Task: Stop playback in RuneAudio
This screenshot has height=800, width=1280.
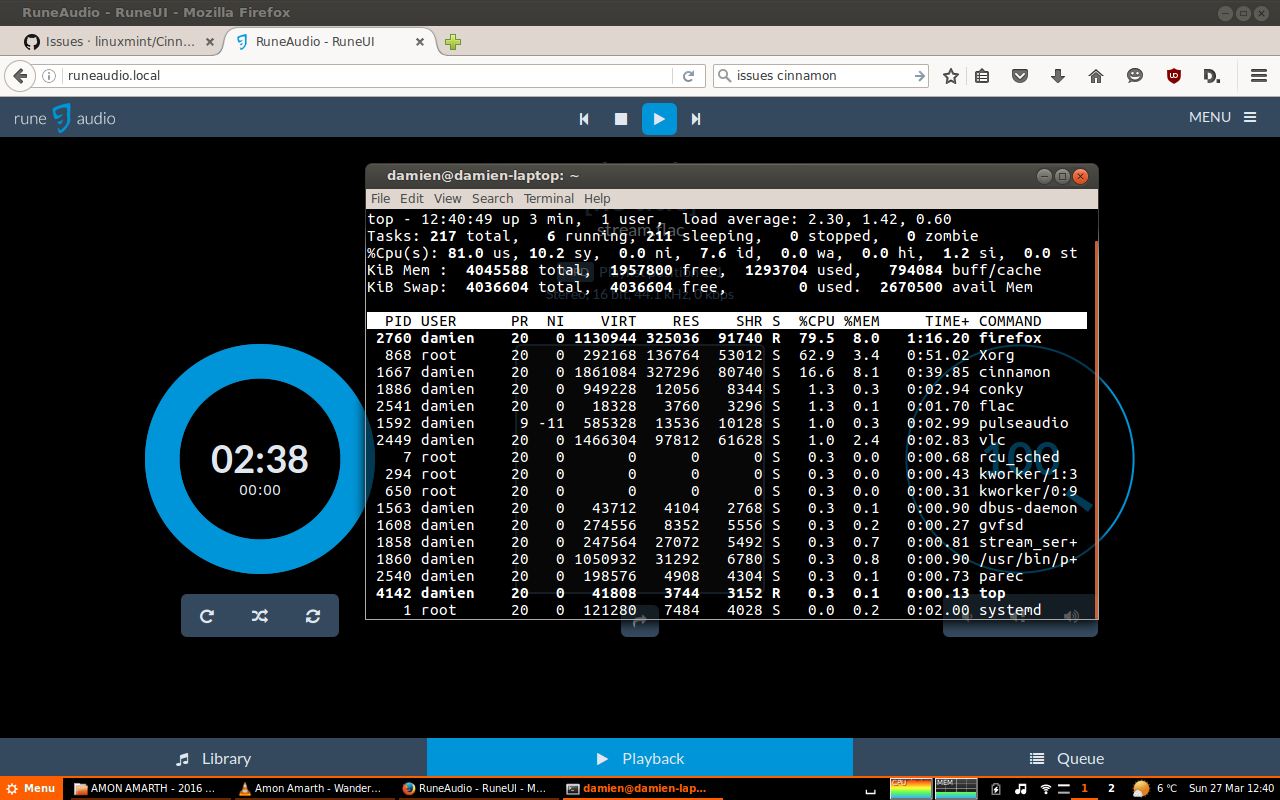Action: tap(621, 119)
